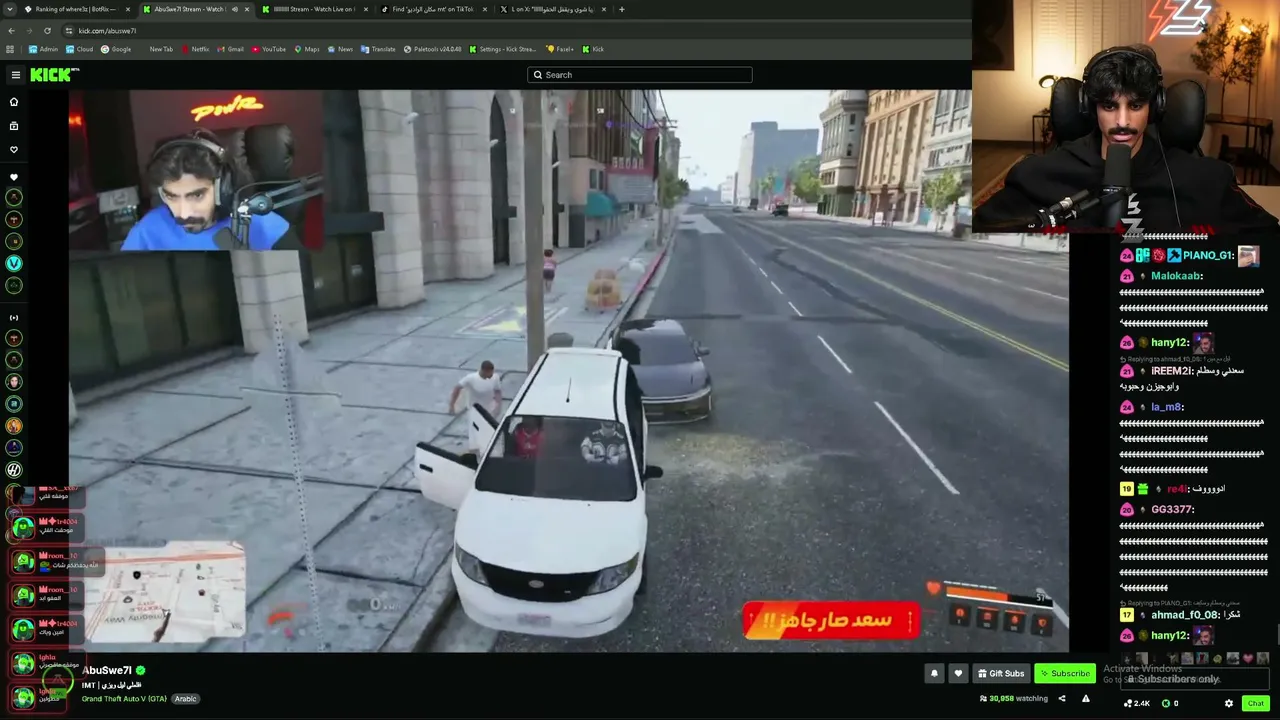Open the Cloud bookmark

pos(79,49)
